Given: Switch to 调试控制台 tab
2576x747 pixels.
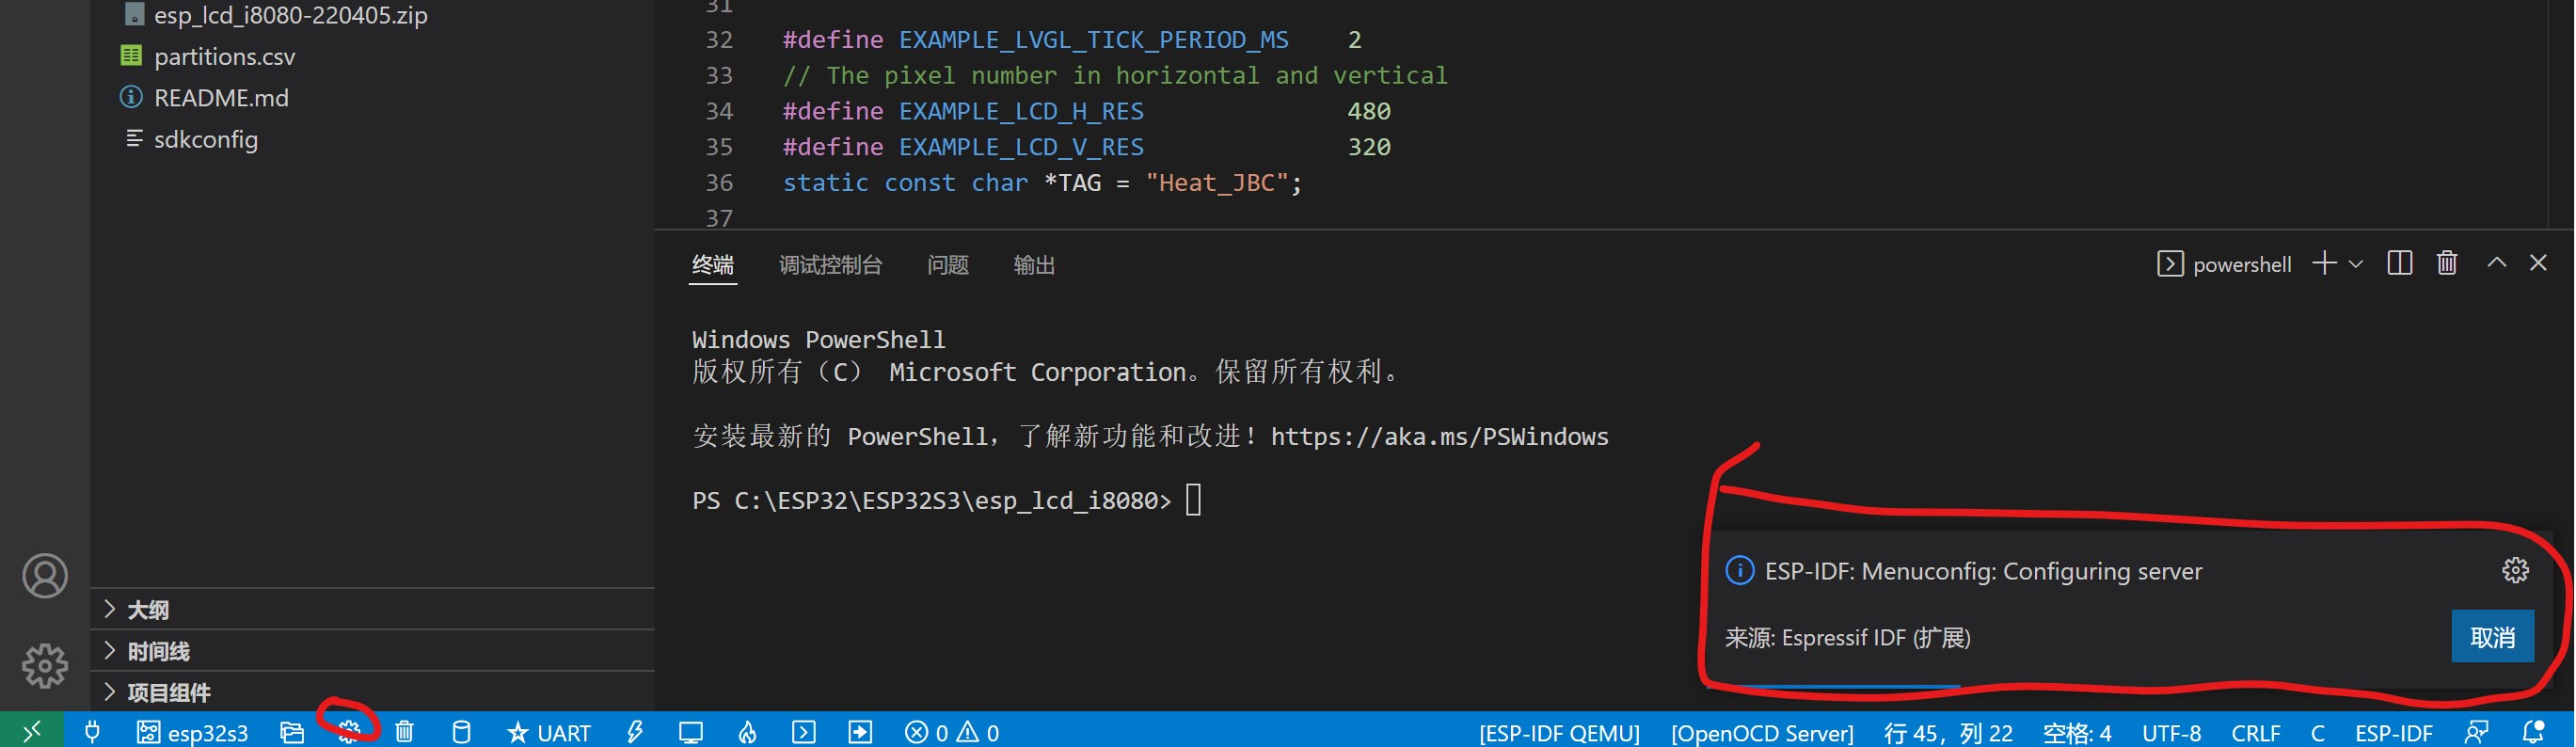Looking at the screenshot, I should [x=830, y=265].
